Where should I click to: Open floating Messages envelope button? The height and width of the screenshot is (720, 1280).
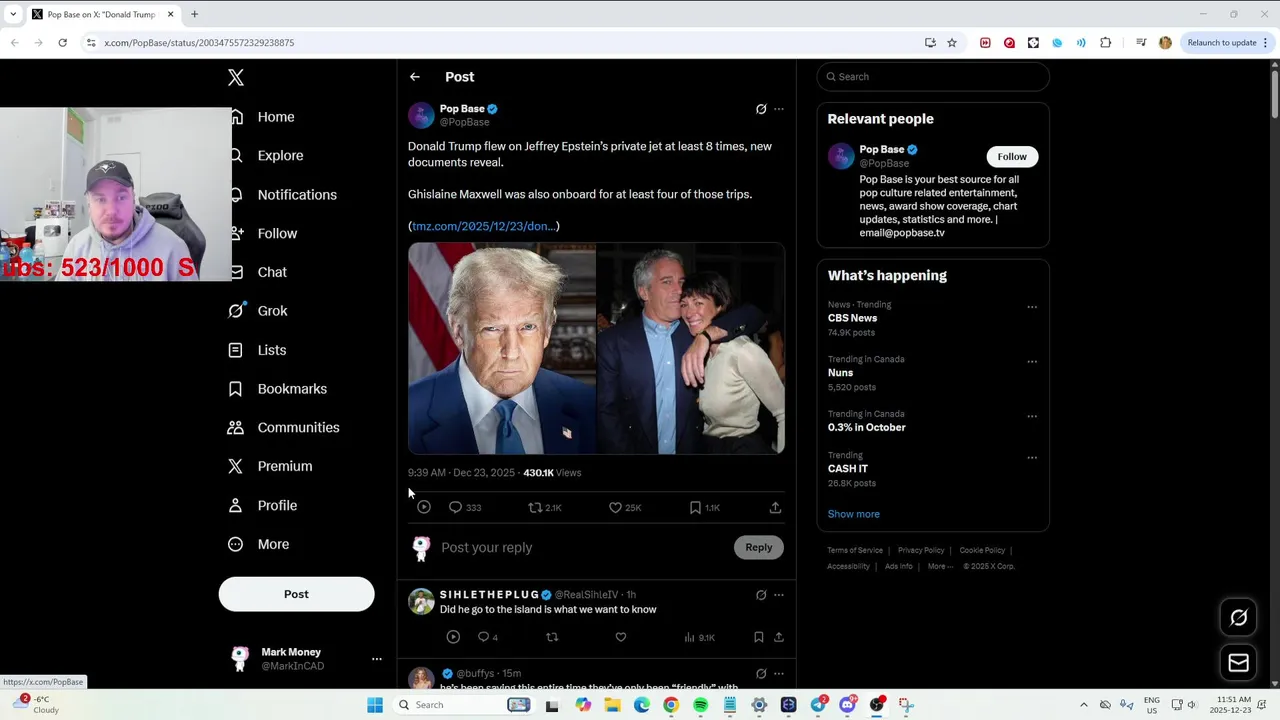pyautogui.click(x=1238, y=662)
